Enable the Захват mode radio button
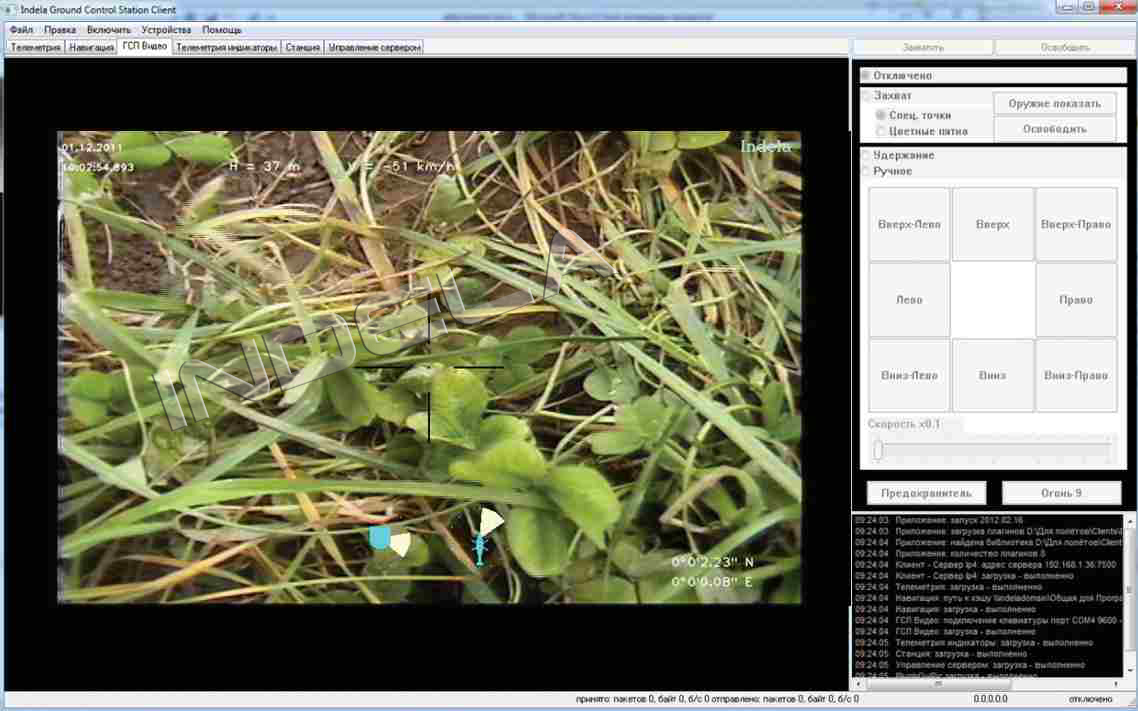The width and height of the screenshot is (1138, 711). (866, 96)
